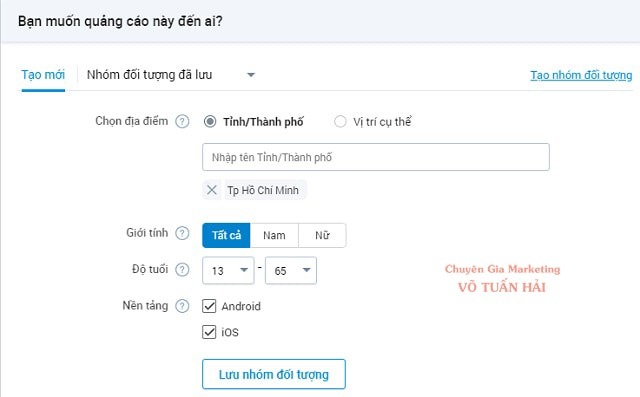Open help icon next to Độ tuổi

pyautogui.click(x=182, y=270)
